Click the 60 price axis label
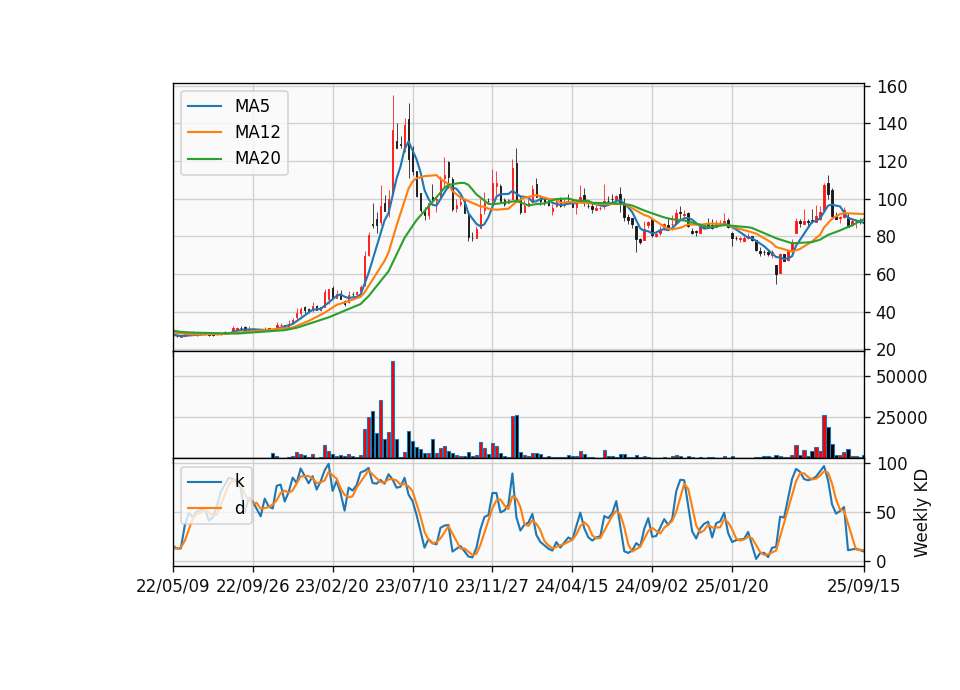The height and width of the screenshot is (690, 960). 887,275
